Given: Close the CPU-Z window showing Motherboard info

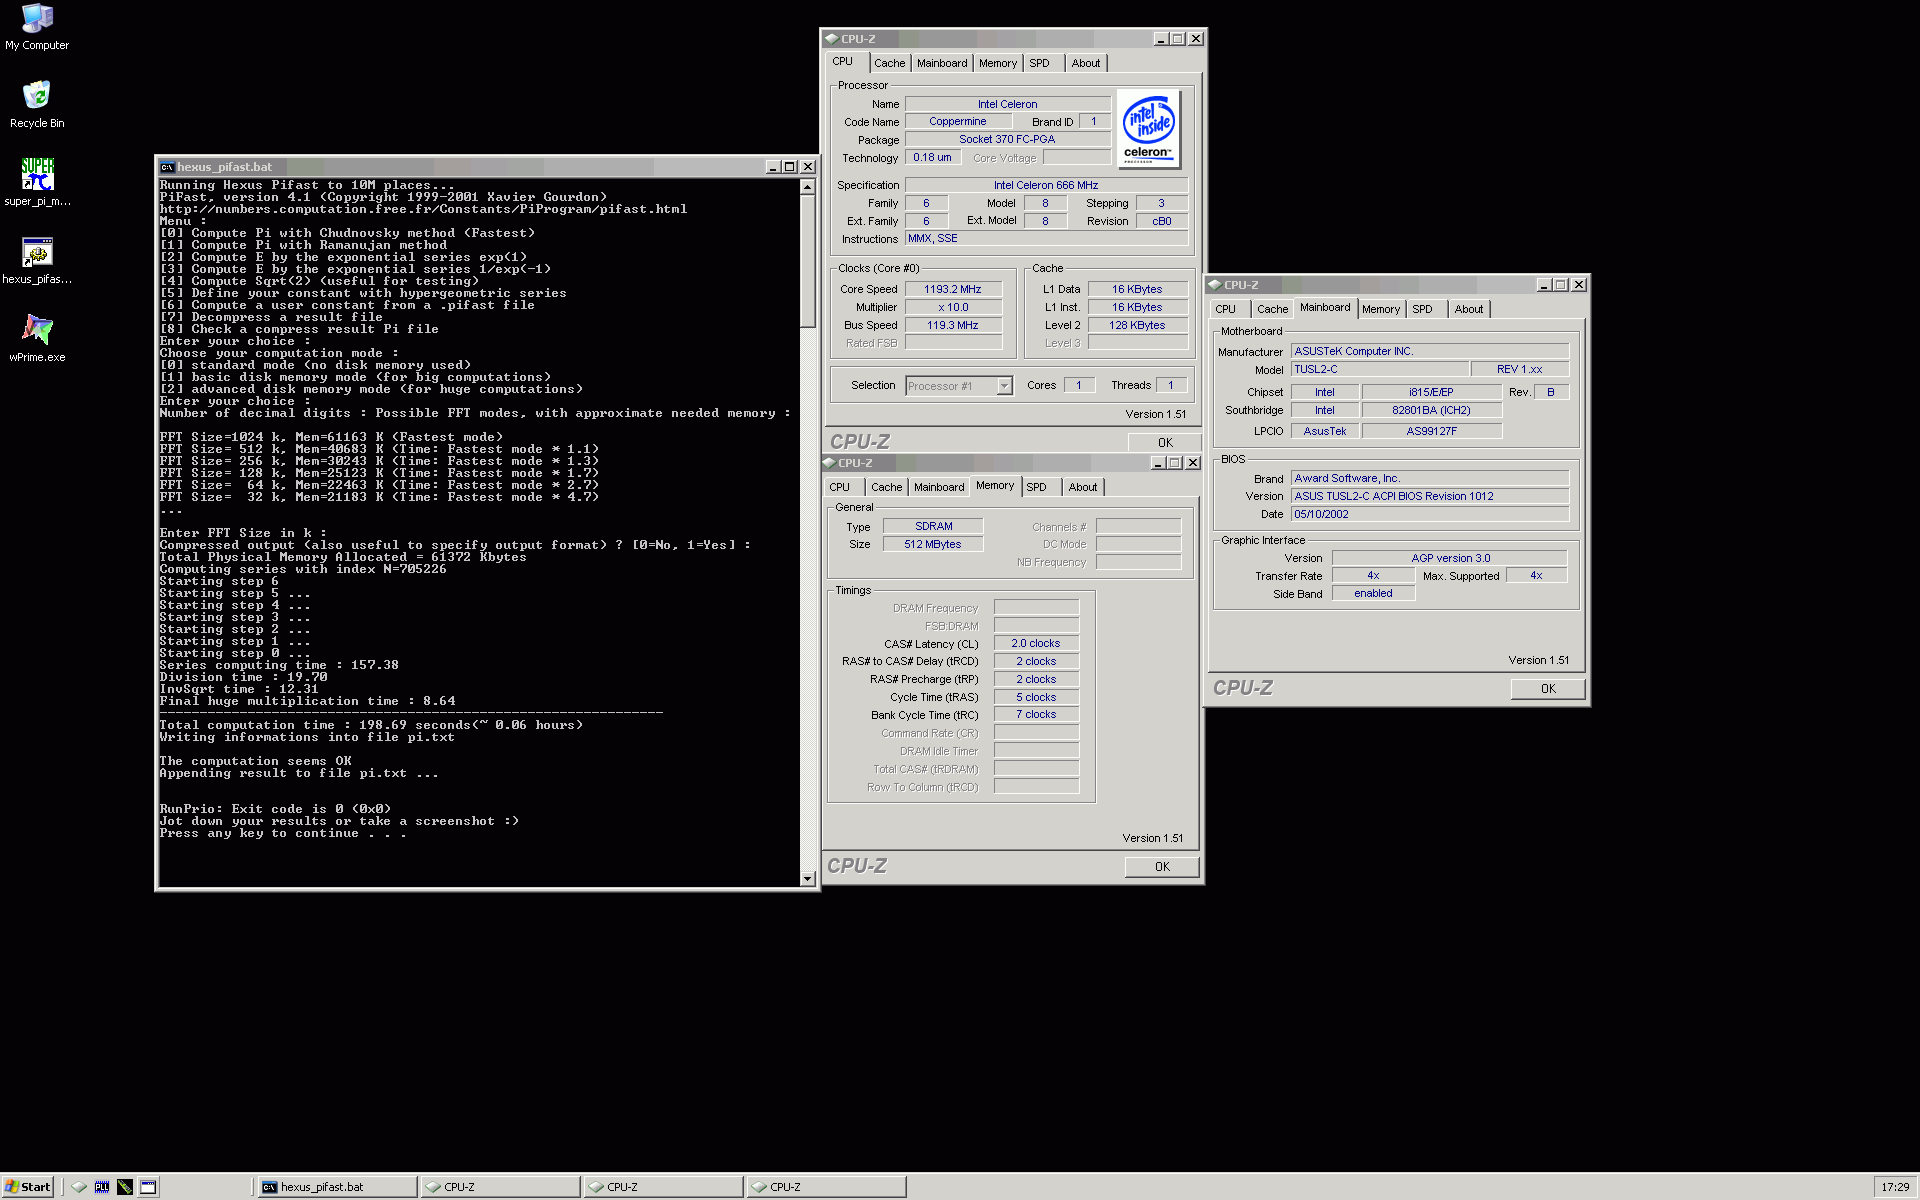Looking at the screenshot, I should coord(1579,285).
